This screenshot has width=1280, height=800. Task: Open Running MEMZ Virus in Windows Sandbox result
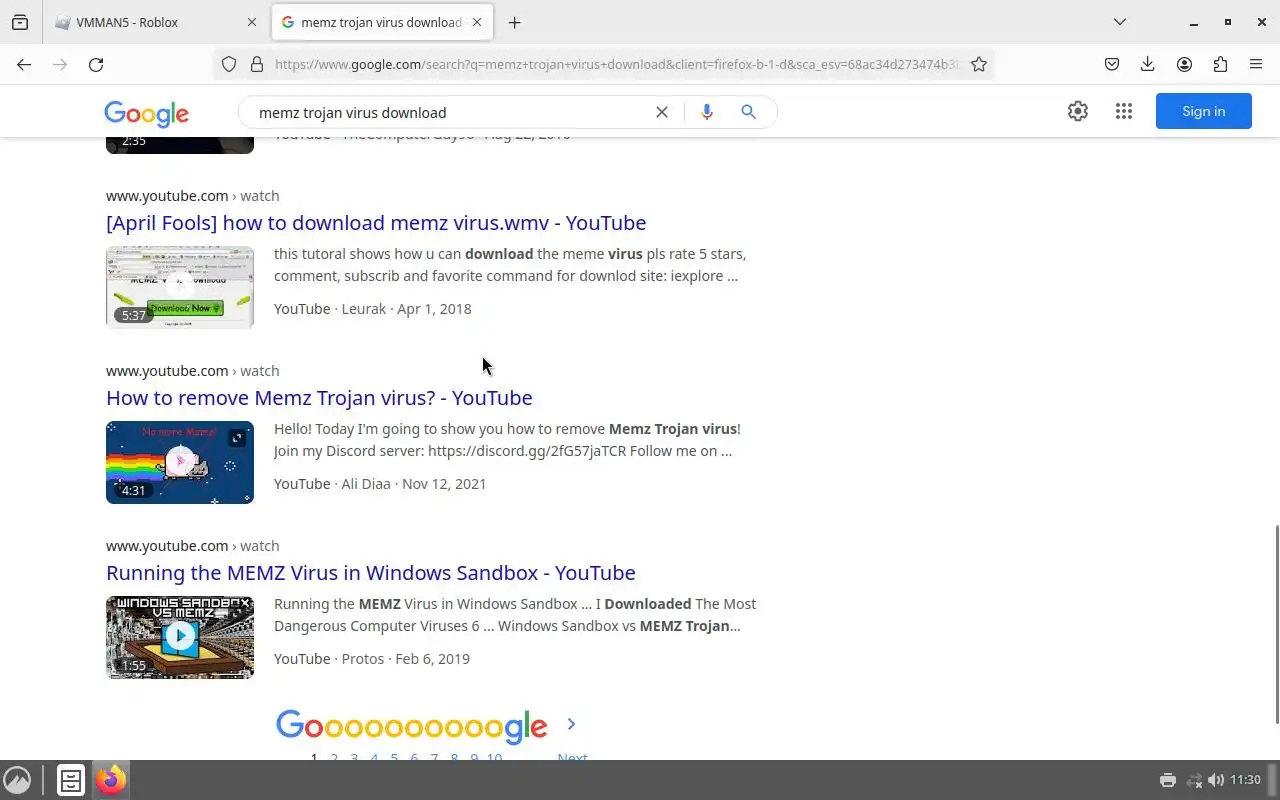pyautogui.click(x=371, y=572)
